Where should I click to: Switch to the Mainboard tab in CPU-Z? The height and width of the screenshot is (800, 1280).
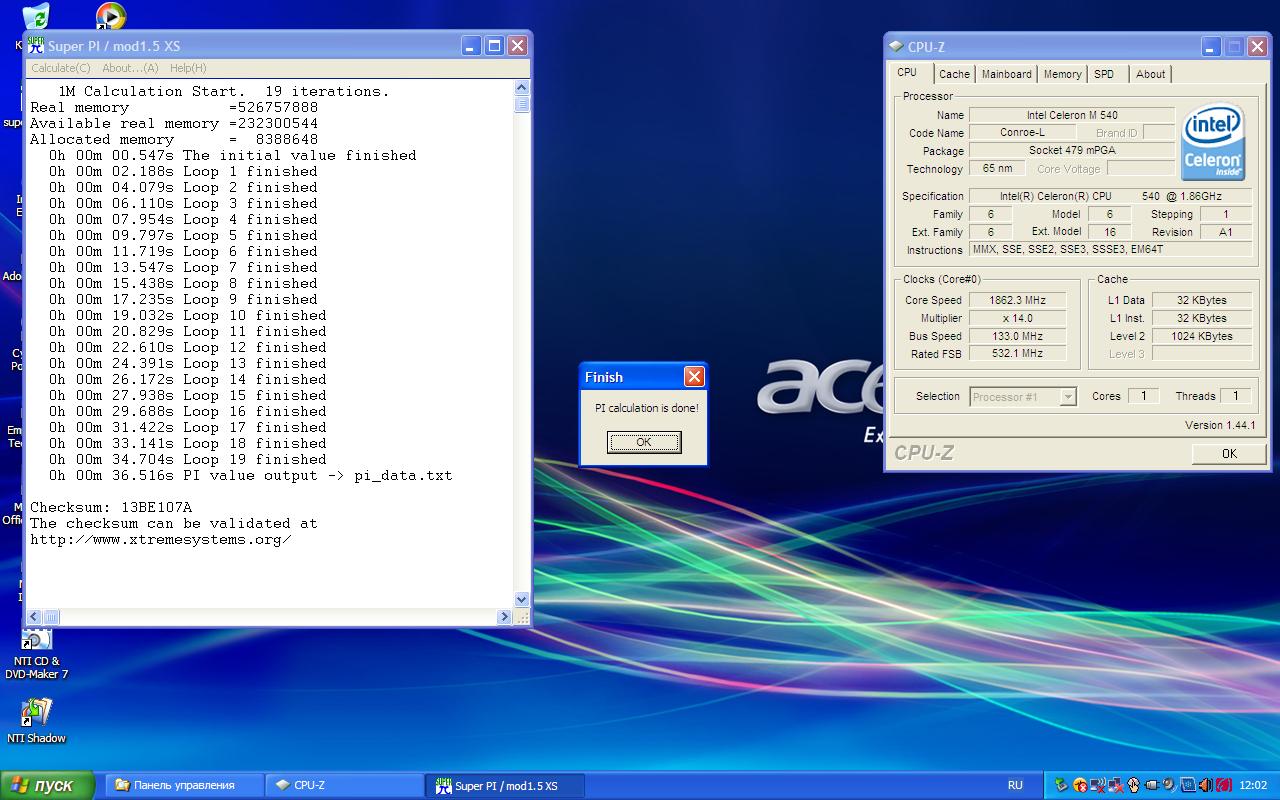pos(1006,74)
